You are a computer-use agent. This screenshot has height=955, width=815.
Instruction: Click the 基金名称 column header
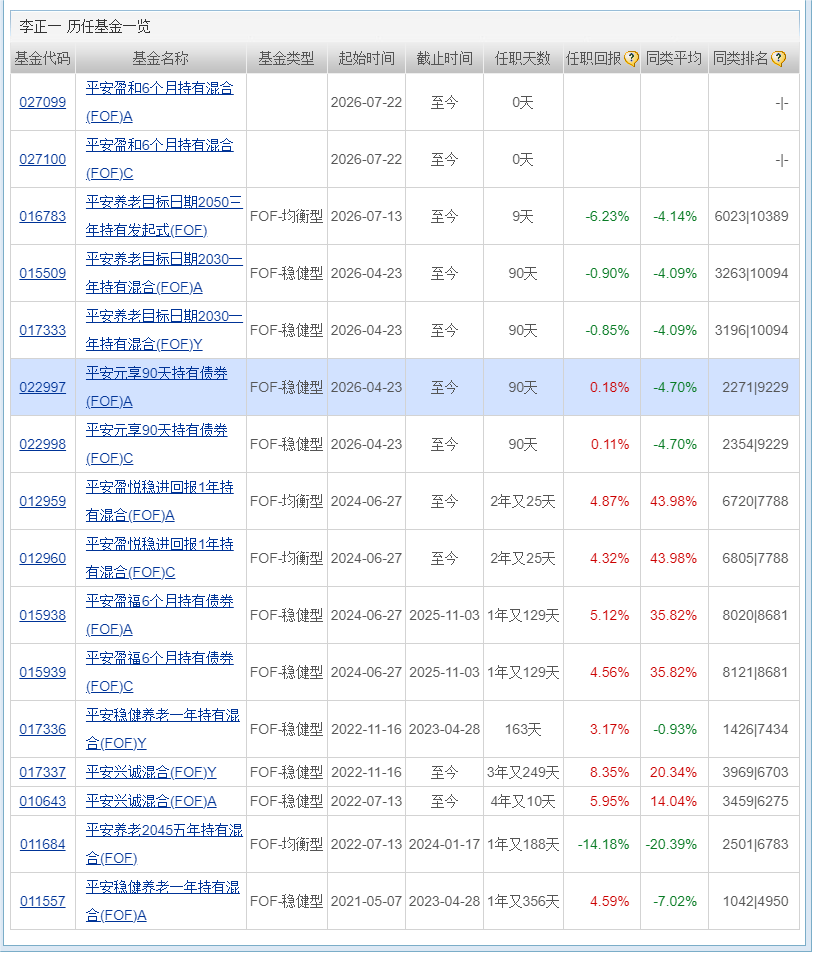(161, 58)
